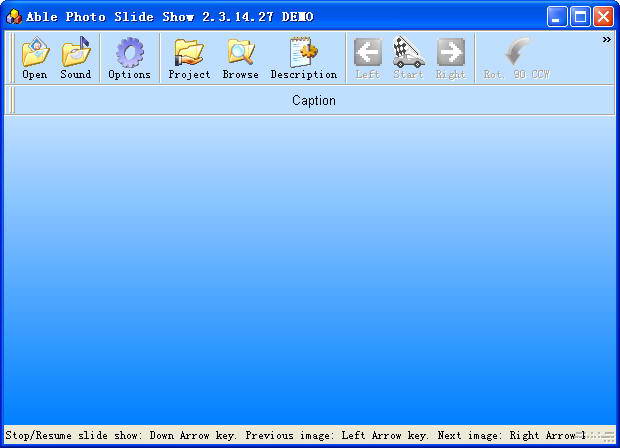Expand the toolbar overflow chevron
This screenshot has width=620, height=448.
pyautogui.click(x=607, y=40)
